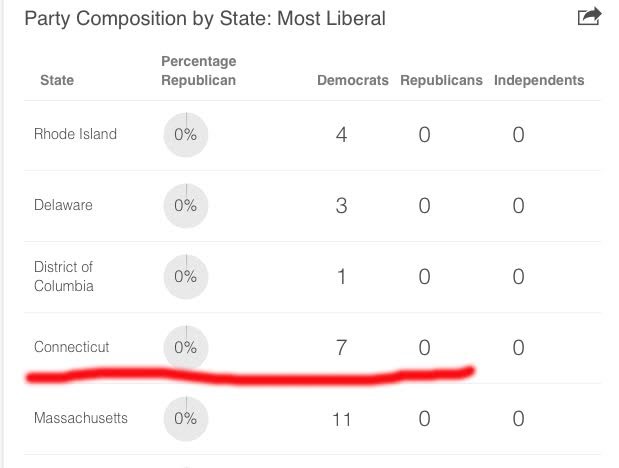Screen dimensions: 619x468
Task: Select the Massachusetts state name
Action: [81, 418]
